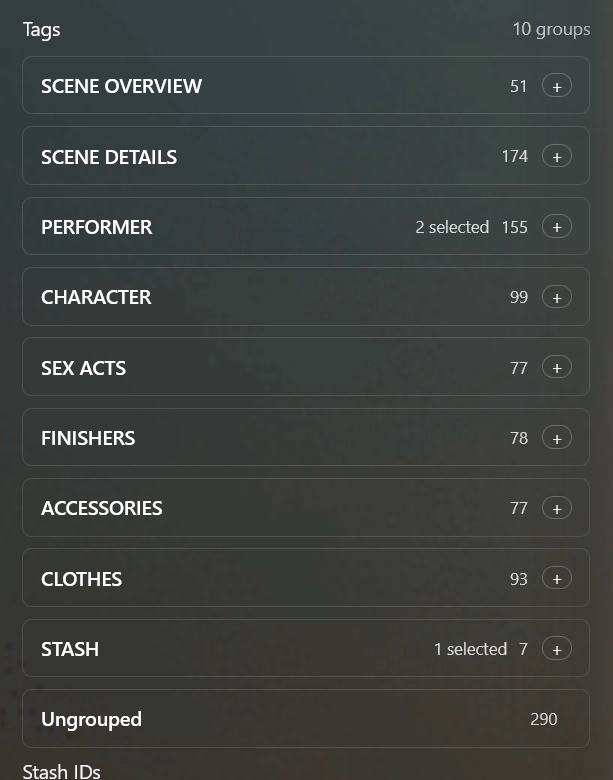
Task: Click plus icon on Stash group
Action: coord(557,649)
